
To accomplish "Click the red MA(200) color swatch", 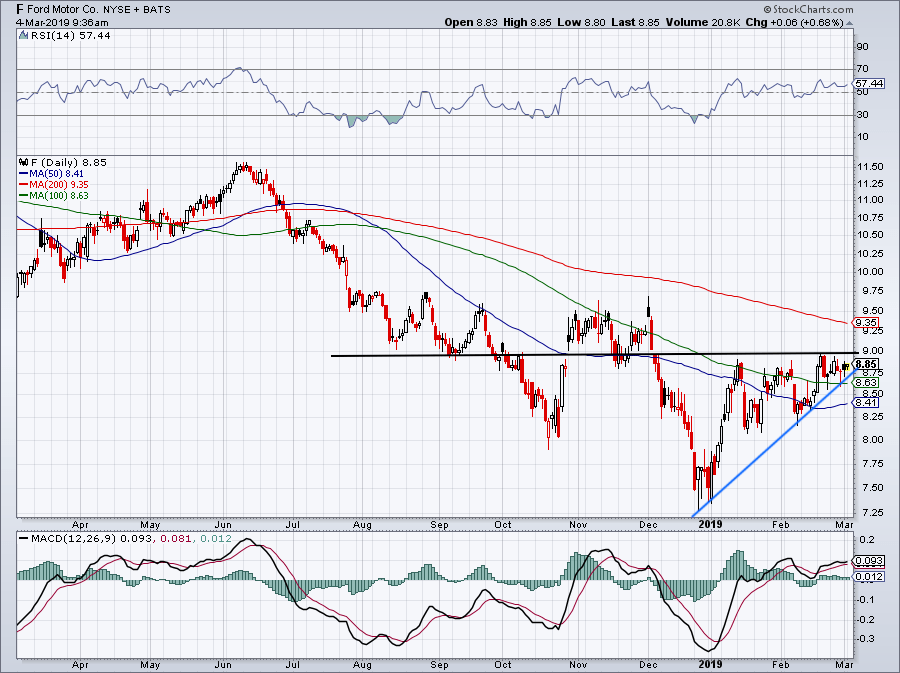I will click(x=24, y=181).
